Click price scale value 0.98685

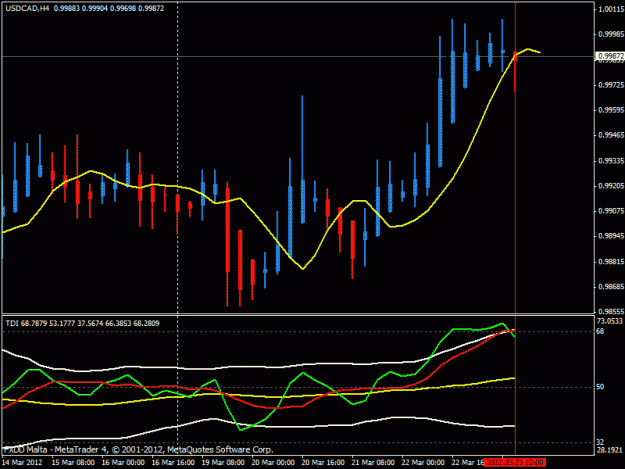pyautogui.click(x=611, y=287)
